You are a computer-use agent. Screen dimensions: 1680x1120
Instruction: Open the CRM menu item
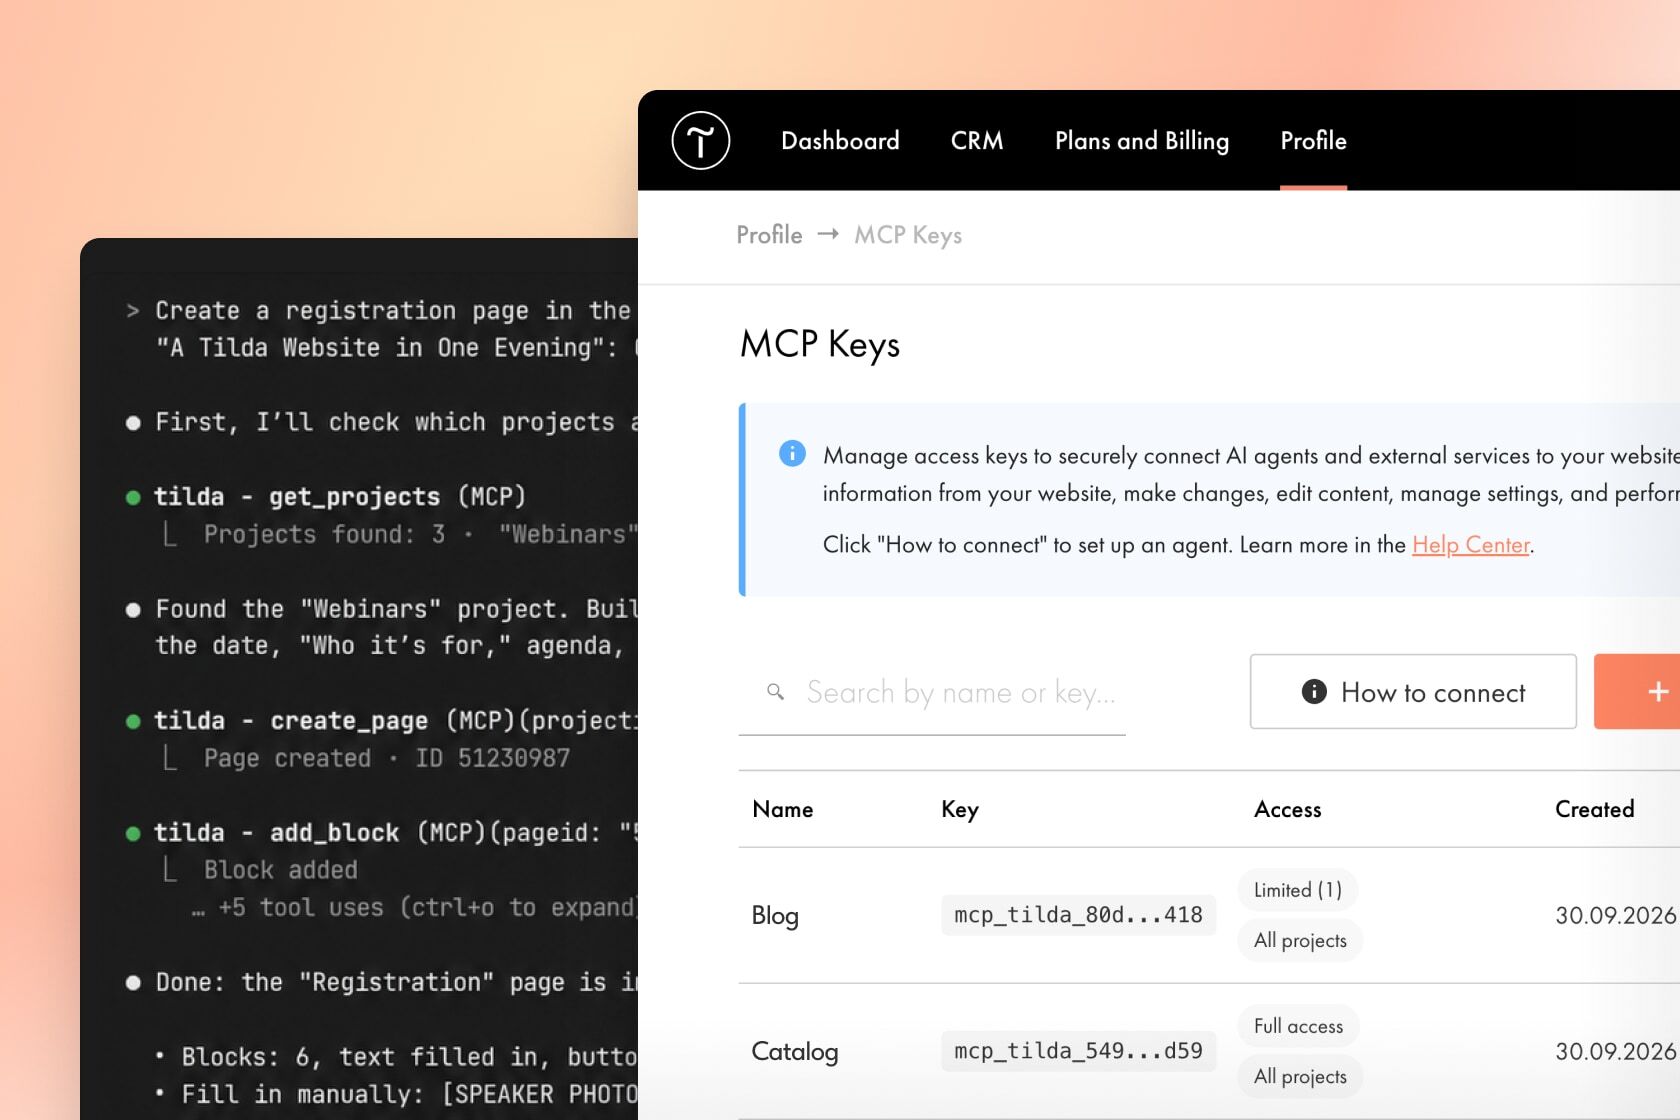pyautogui.click(x=977, y=141)
